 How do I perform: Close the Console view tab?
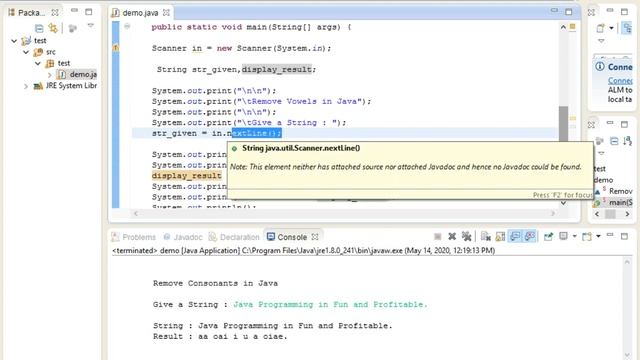point(315,237)
